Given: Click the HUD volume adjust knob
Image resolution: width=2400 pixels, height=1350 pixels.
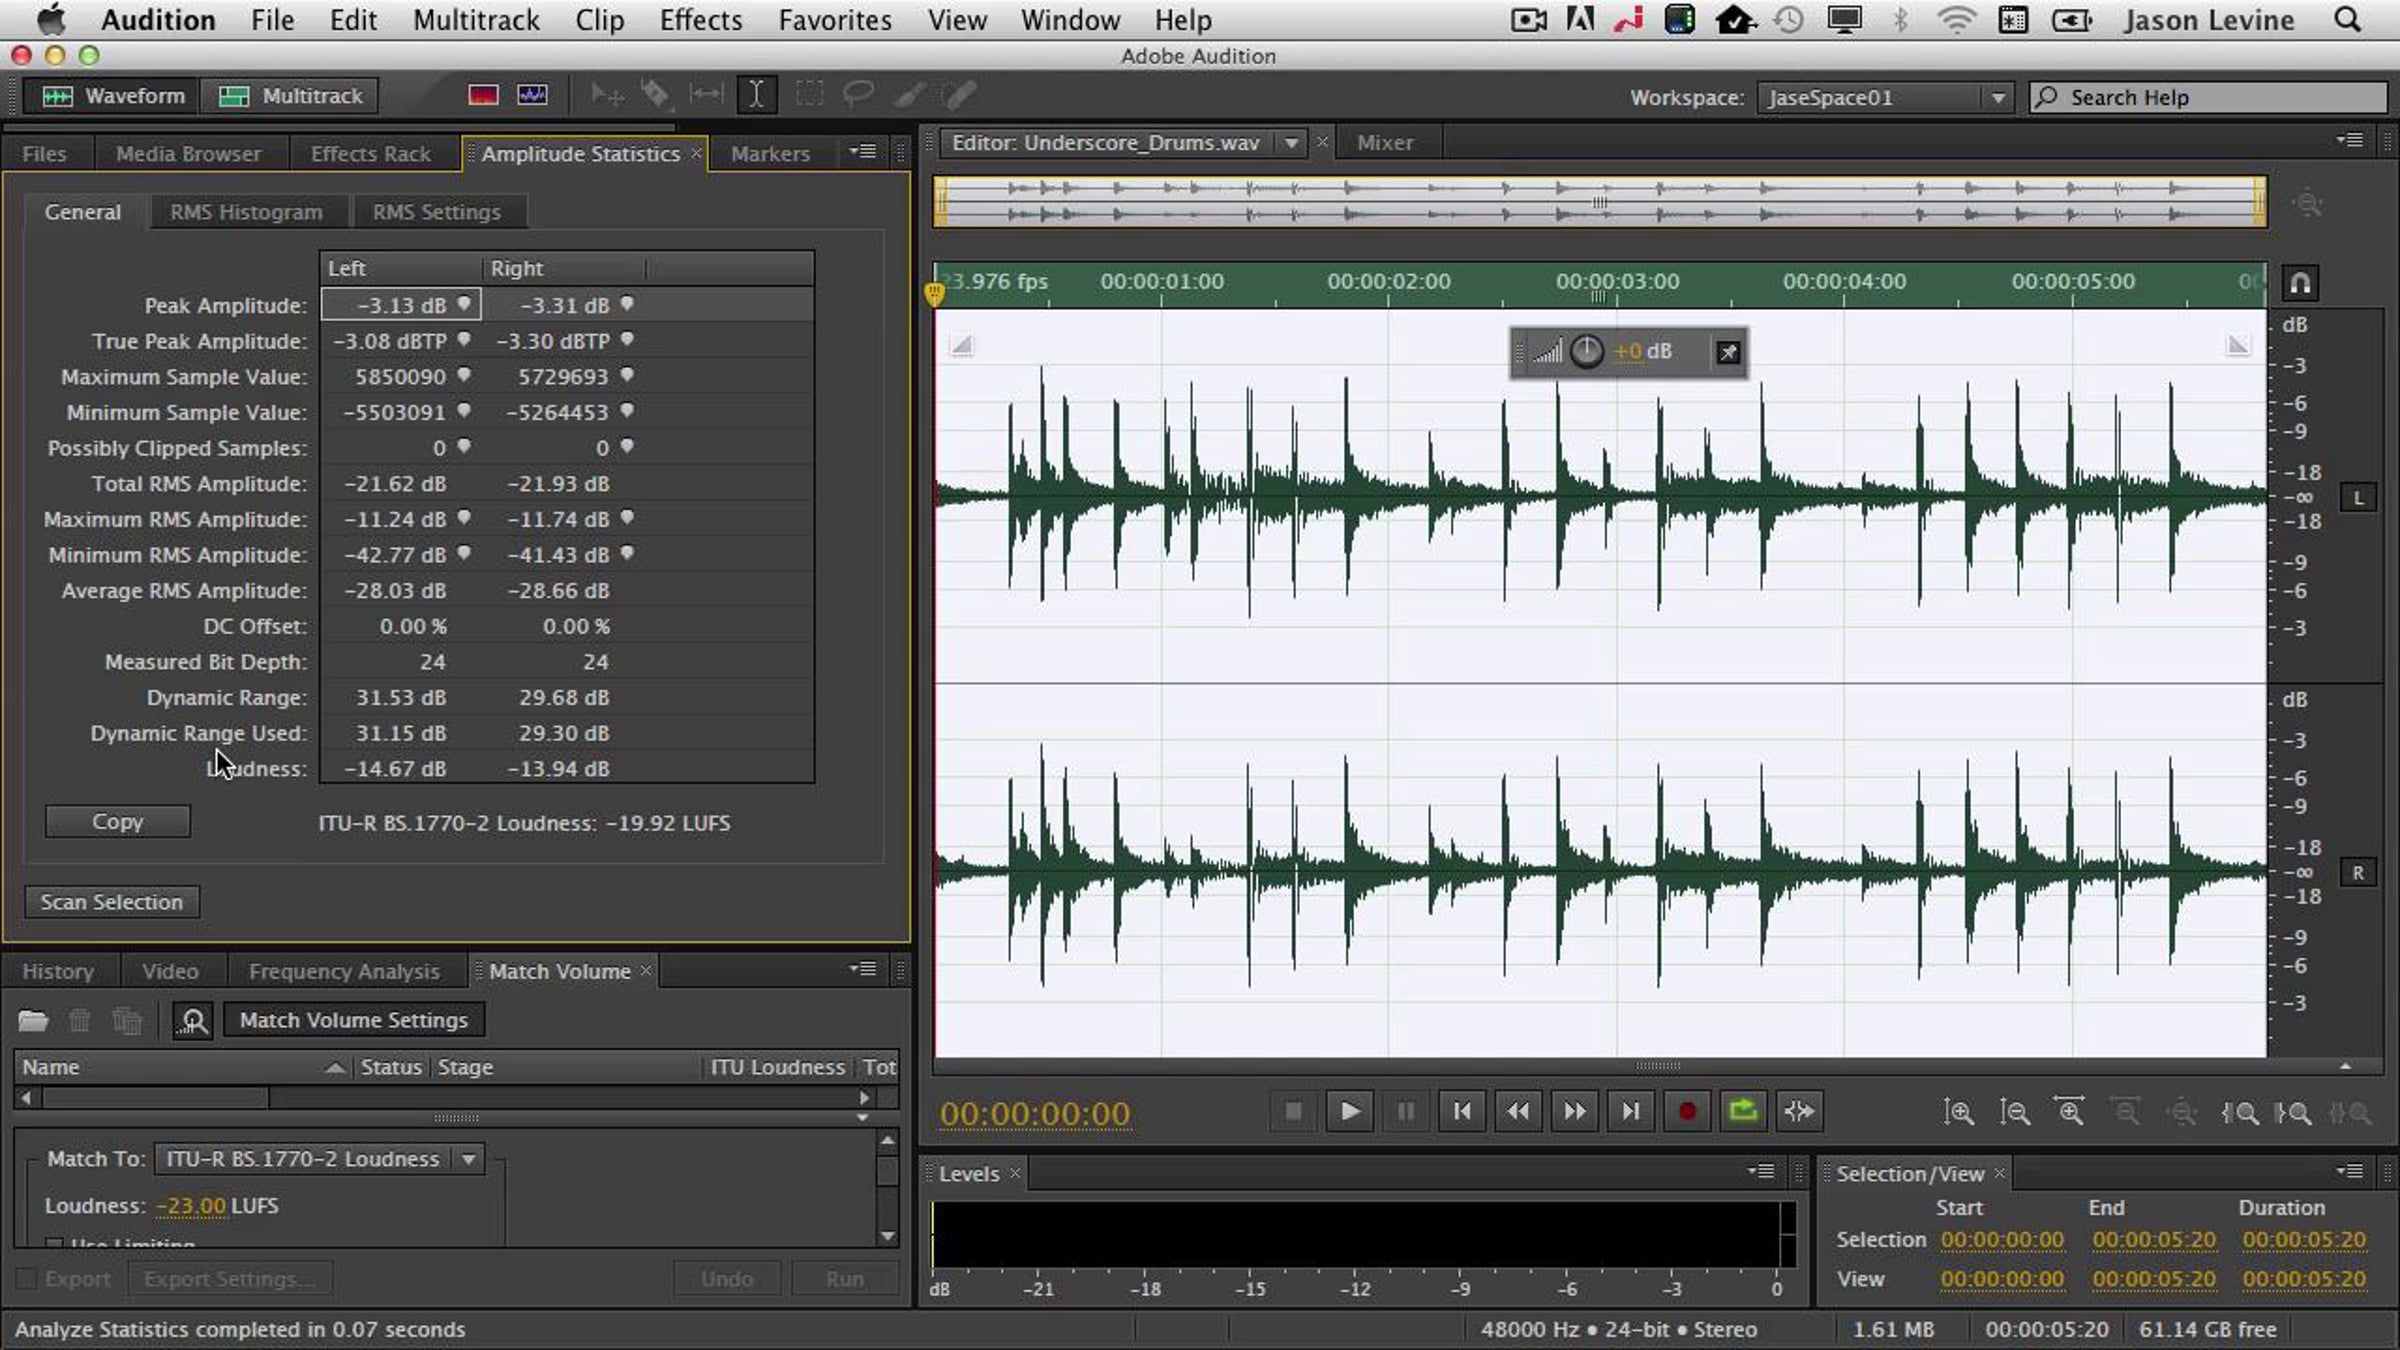Looking at the screenshot, I should (x=1587, y=352).
